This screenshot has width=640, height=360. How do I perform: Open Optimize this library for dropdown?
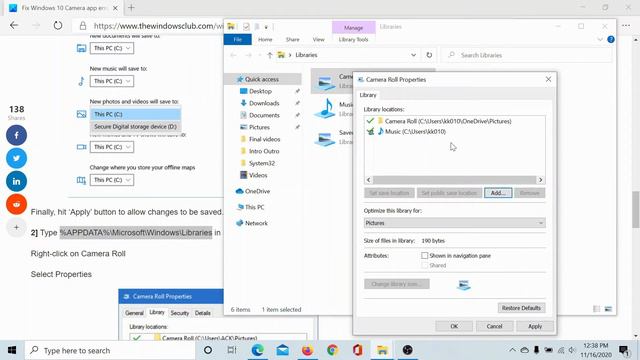pos(454,223)
